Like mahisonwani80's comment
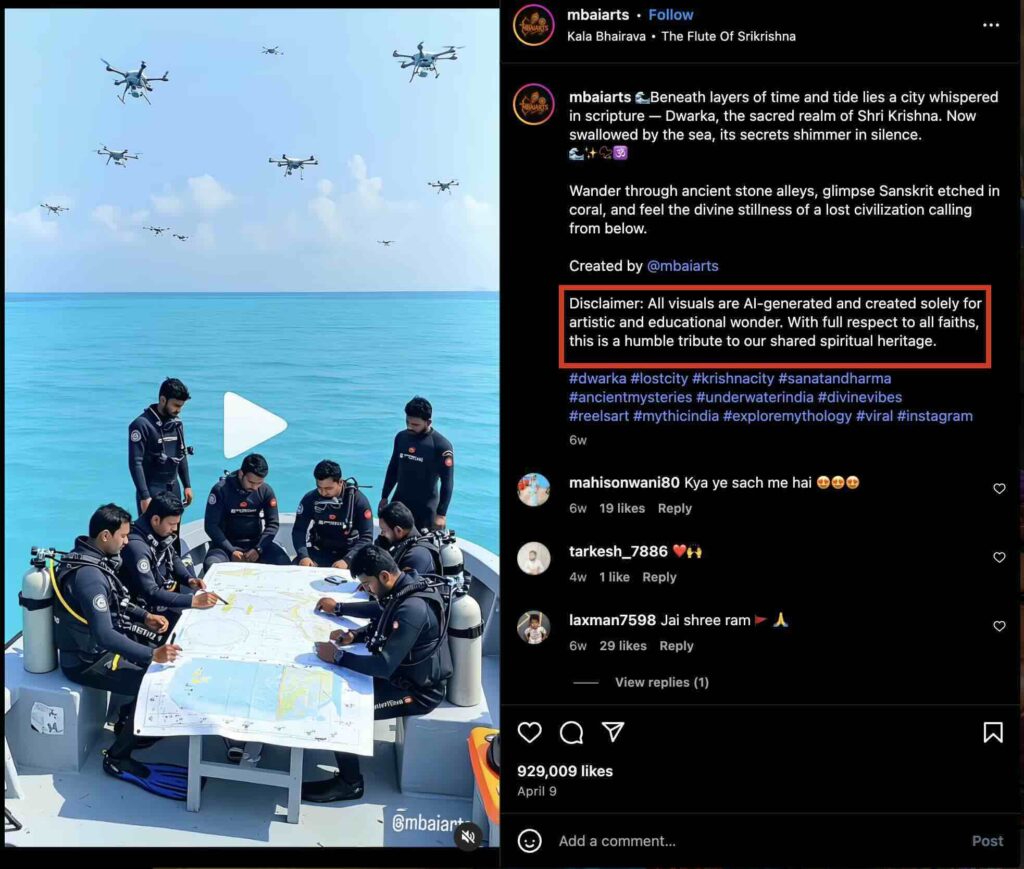 point(999,488)
